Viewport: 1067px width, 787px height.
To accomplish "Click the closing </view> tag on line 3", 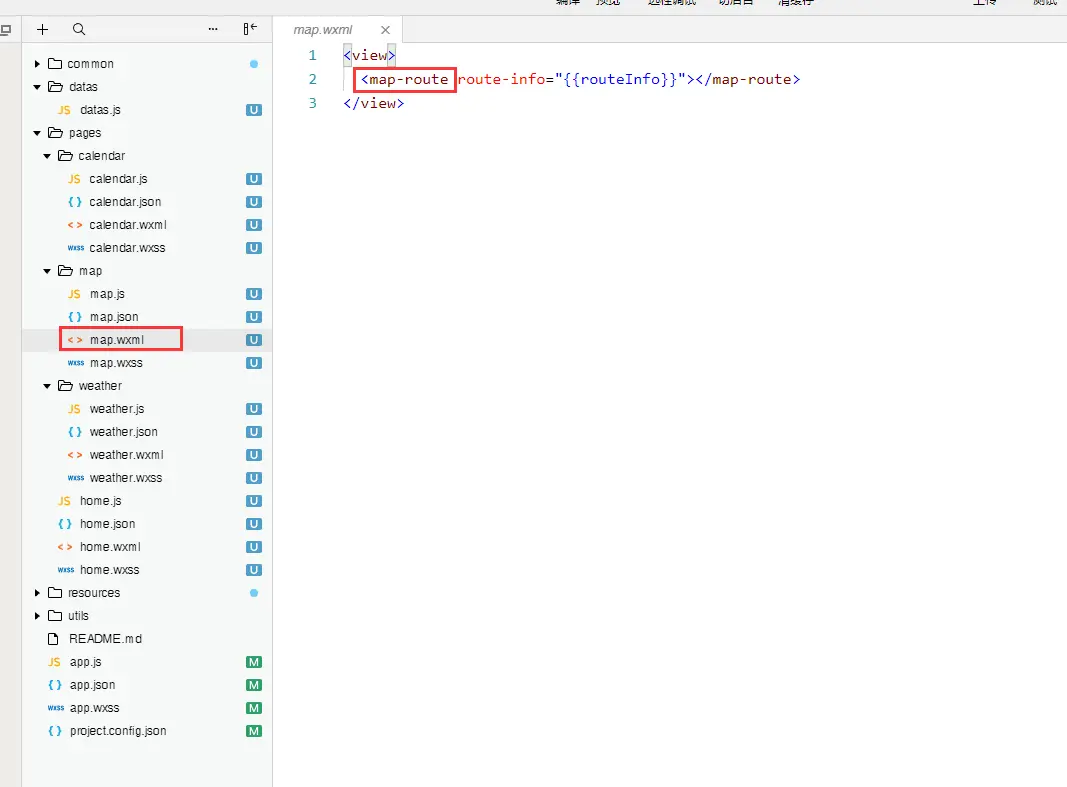I will (x=374, y=103).
